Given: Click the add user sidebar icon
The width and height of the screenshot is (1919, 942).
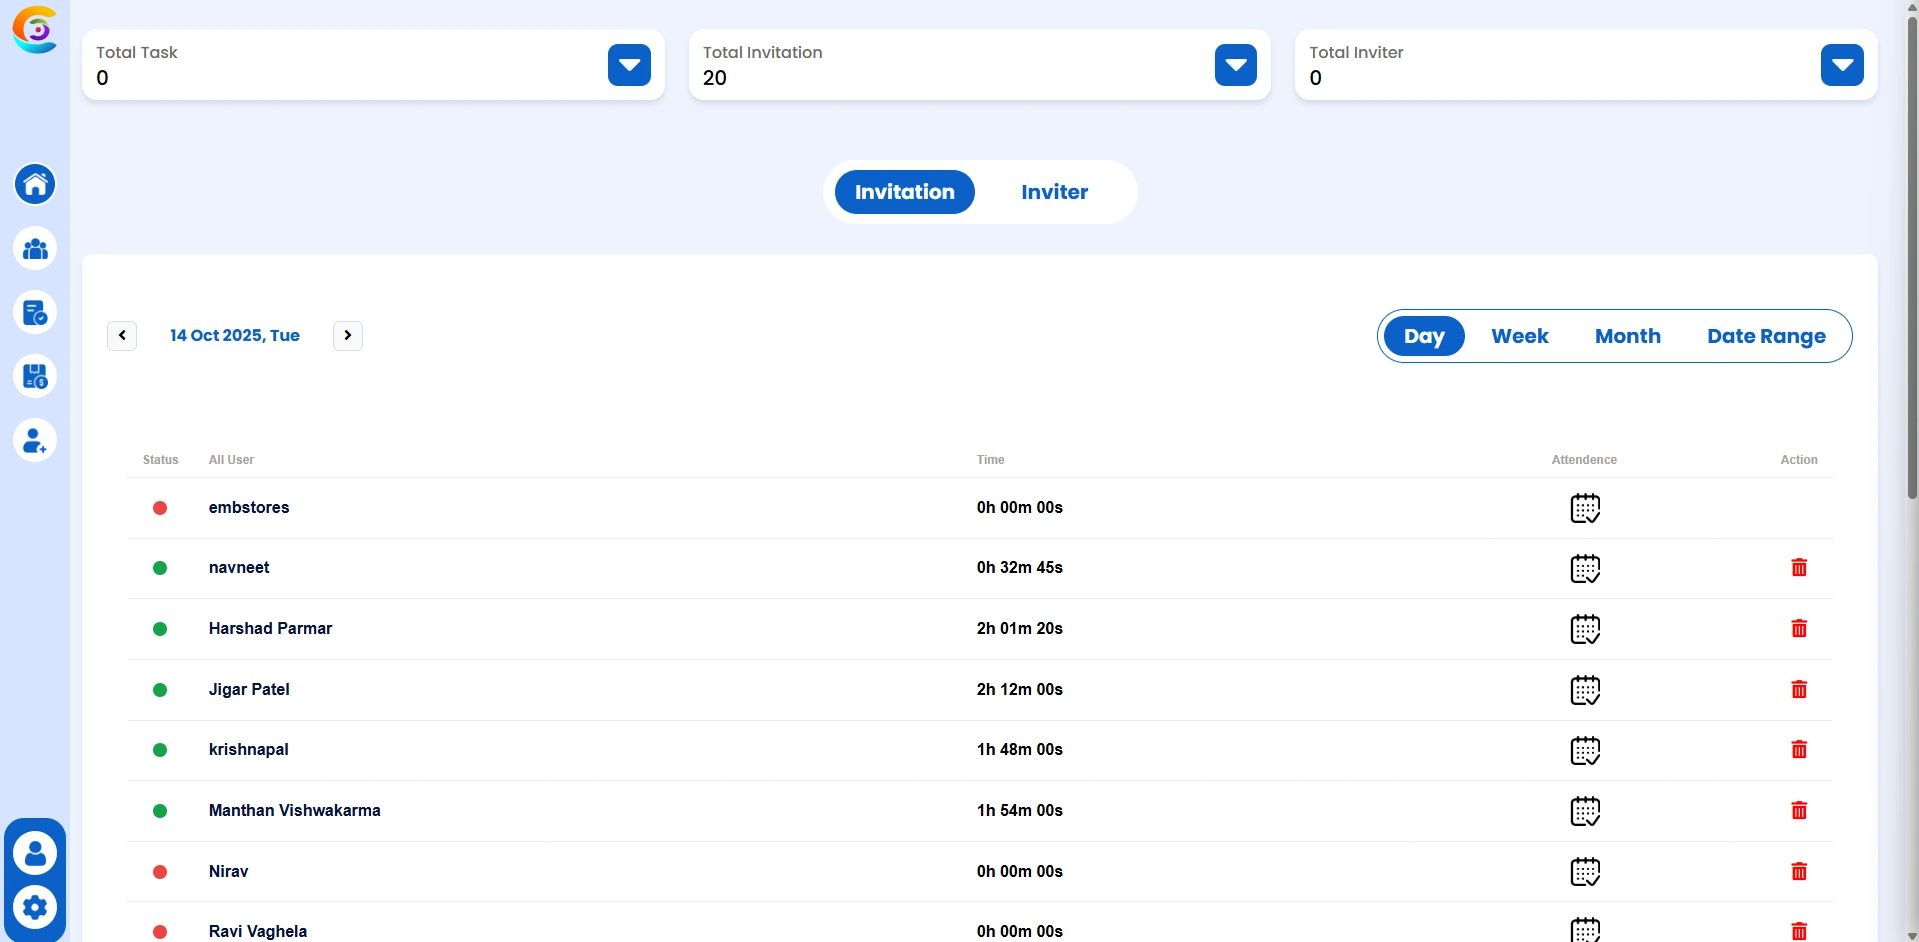Looking at the screenshot, I should [x=35, y=440].
